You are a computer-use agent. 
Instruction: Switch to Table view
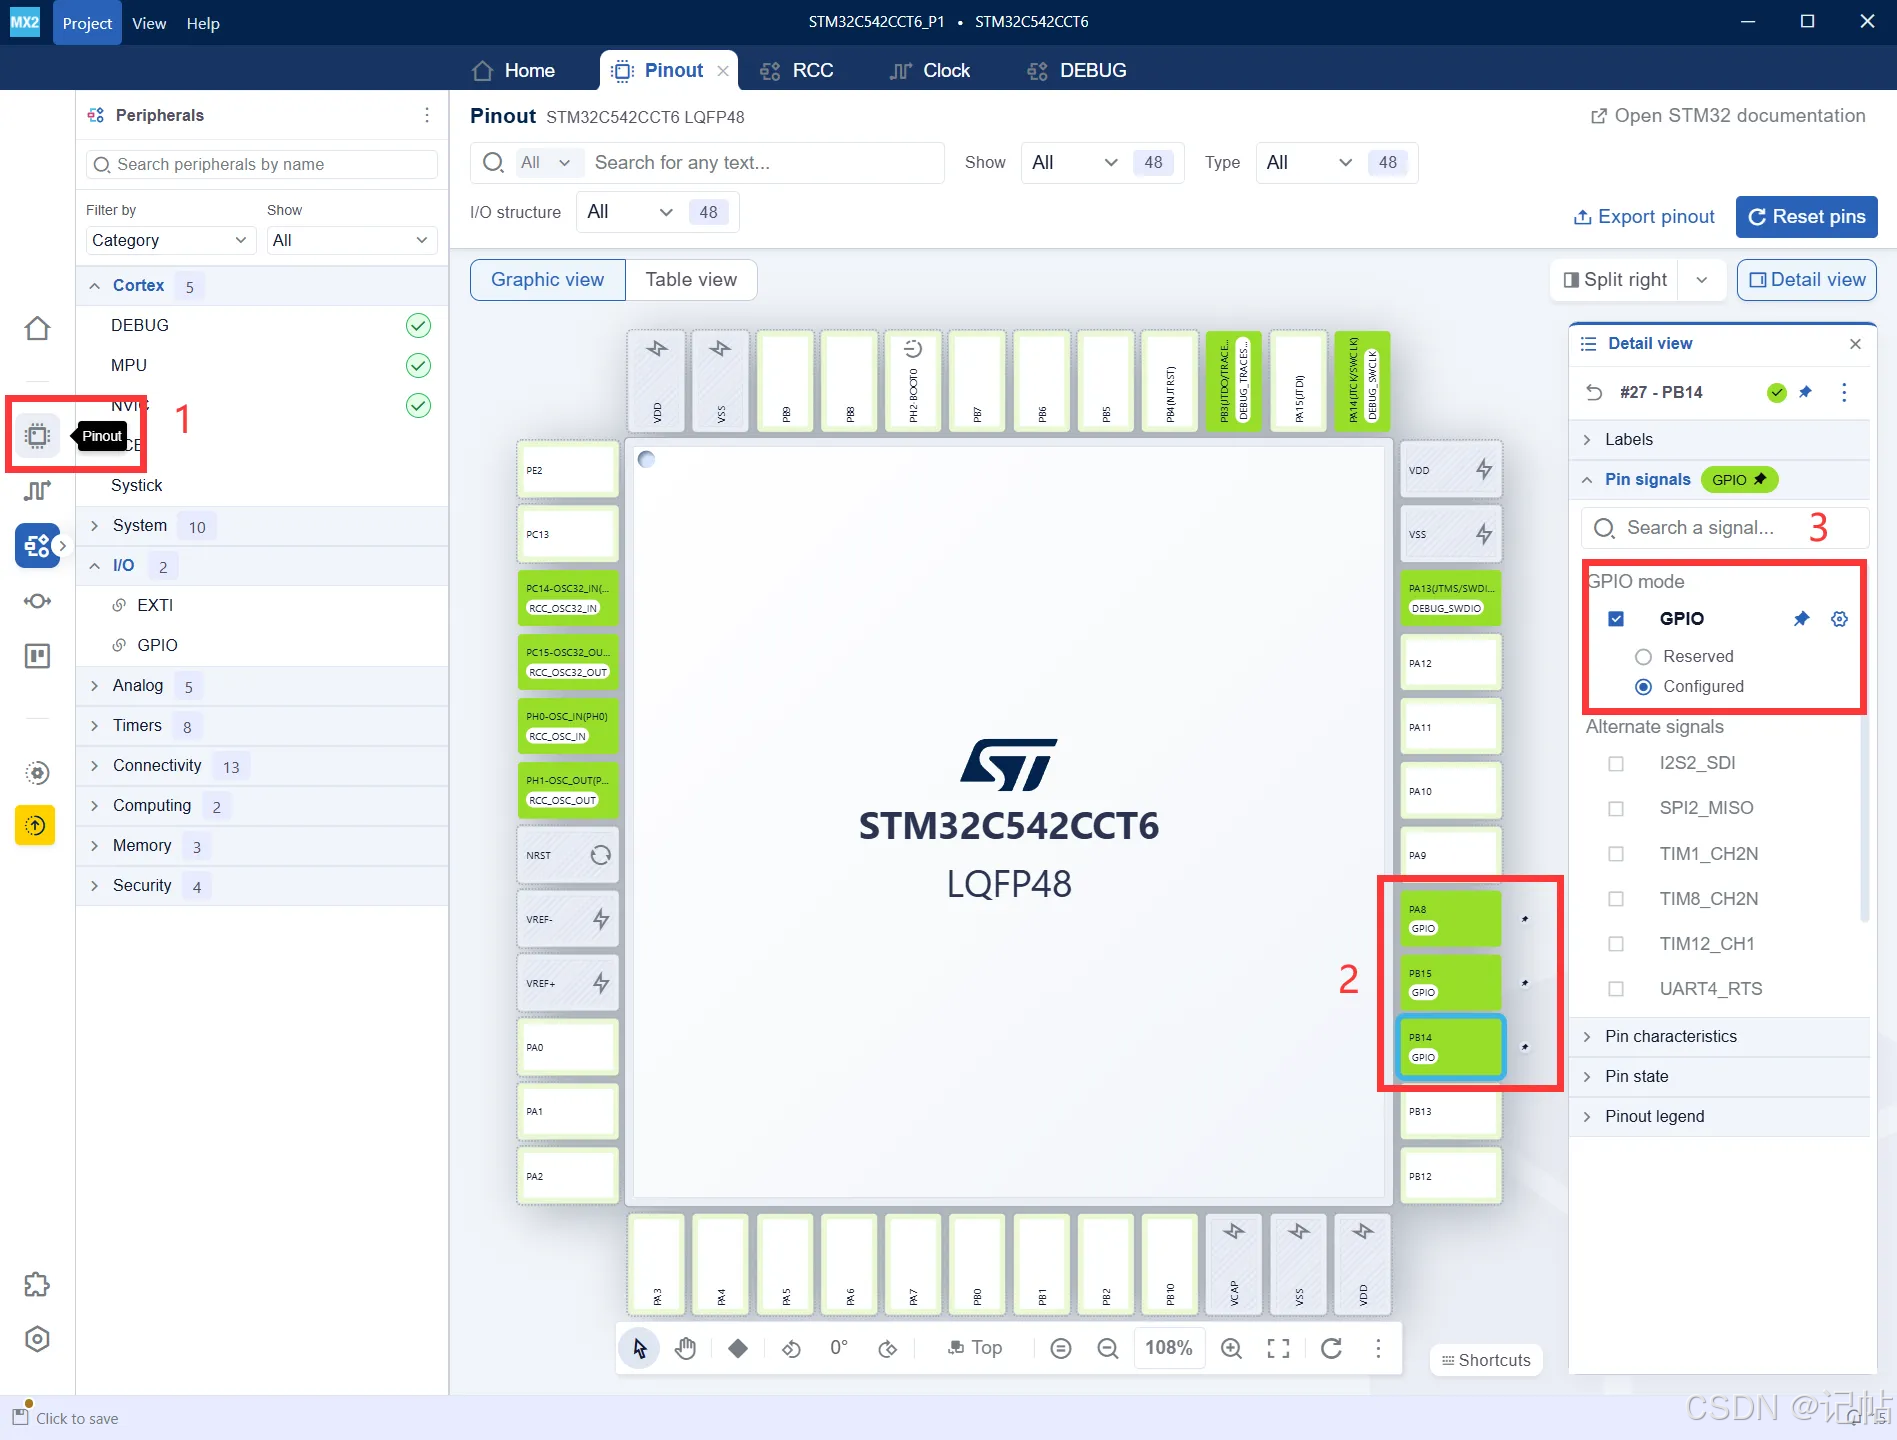pyautogui.click(x=691, y=280)
